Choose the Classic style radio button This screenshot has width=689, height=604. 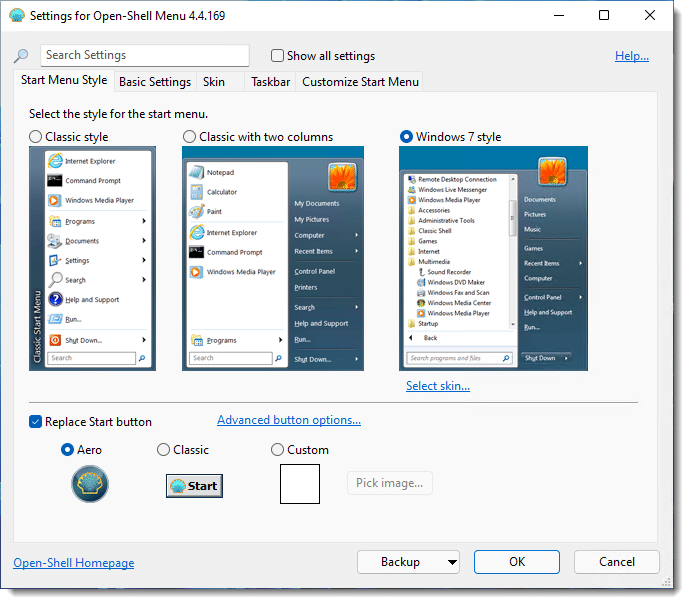pos(36,137)
